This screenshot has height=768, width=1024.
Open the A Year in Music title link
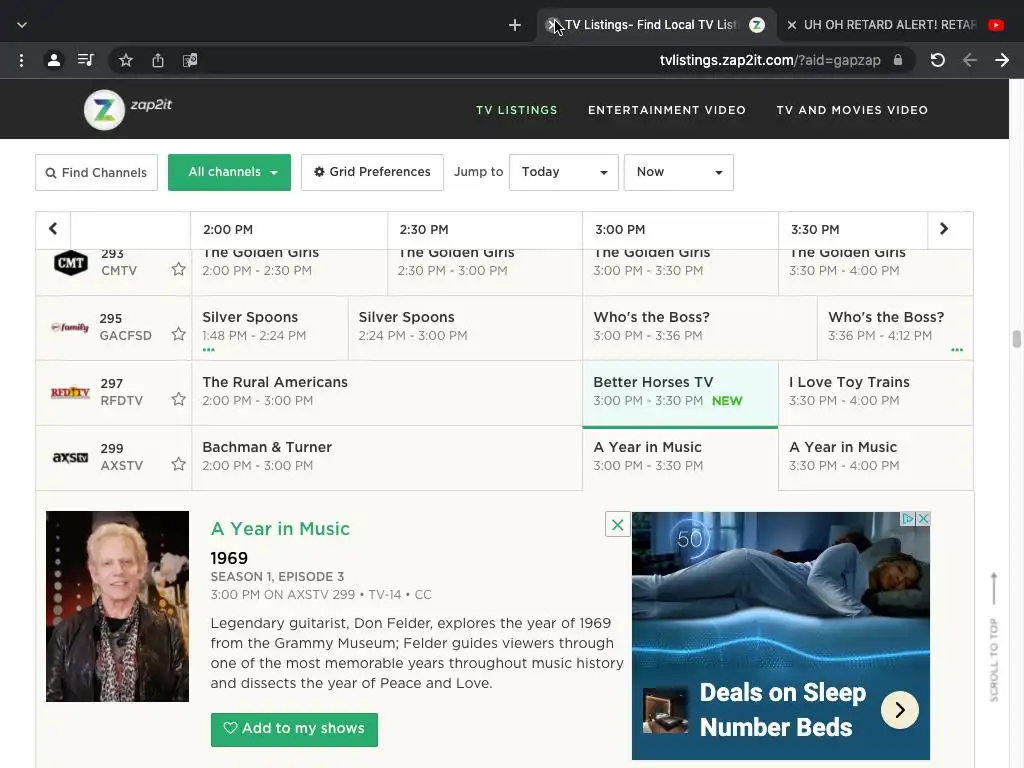280,528
